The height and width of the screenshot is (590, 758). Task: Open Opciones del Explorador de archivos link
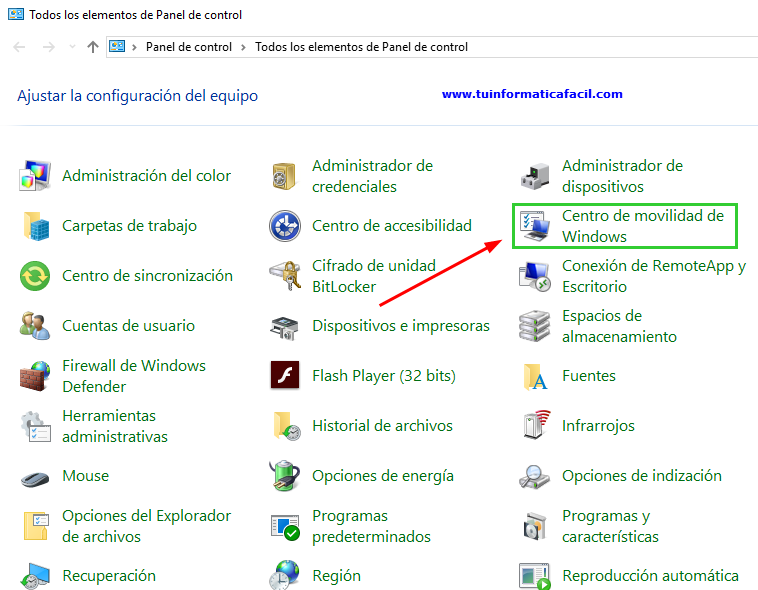(x=146, y=526)
